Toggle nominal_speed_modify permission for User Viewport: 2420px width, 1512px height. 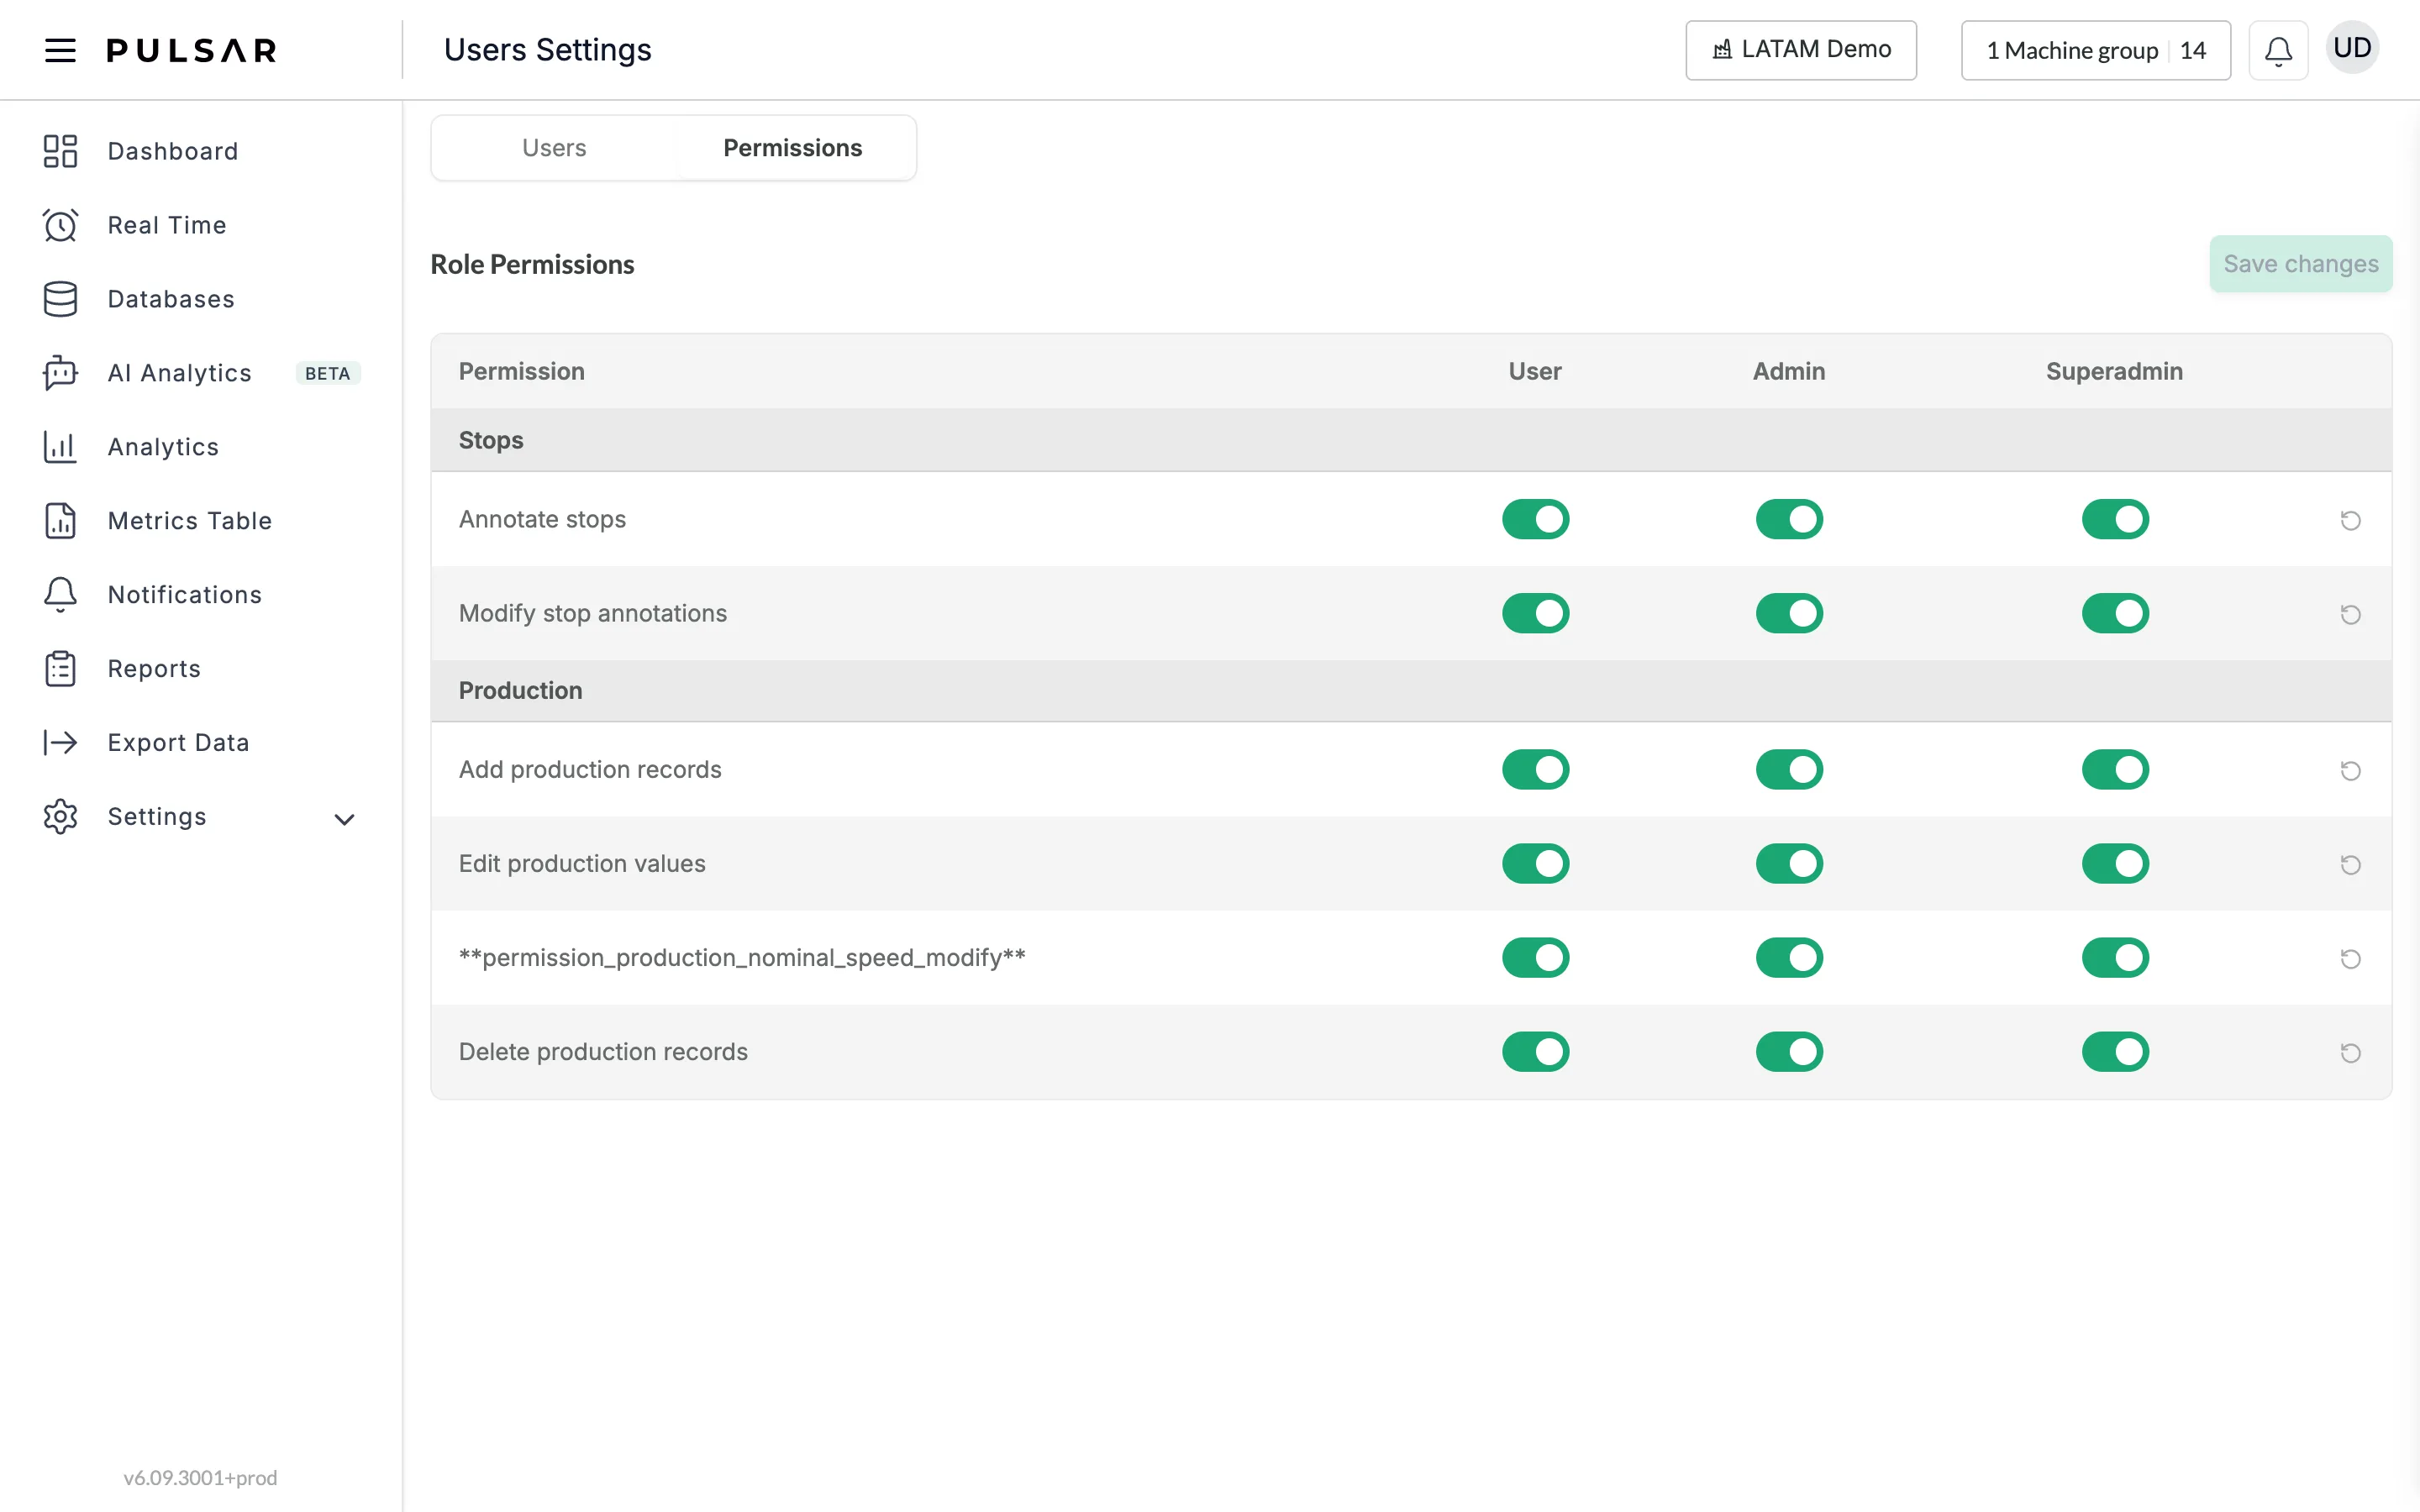click(x=1535, y=957)
